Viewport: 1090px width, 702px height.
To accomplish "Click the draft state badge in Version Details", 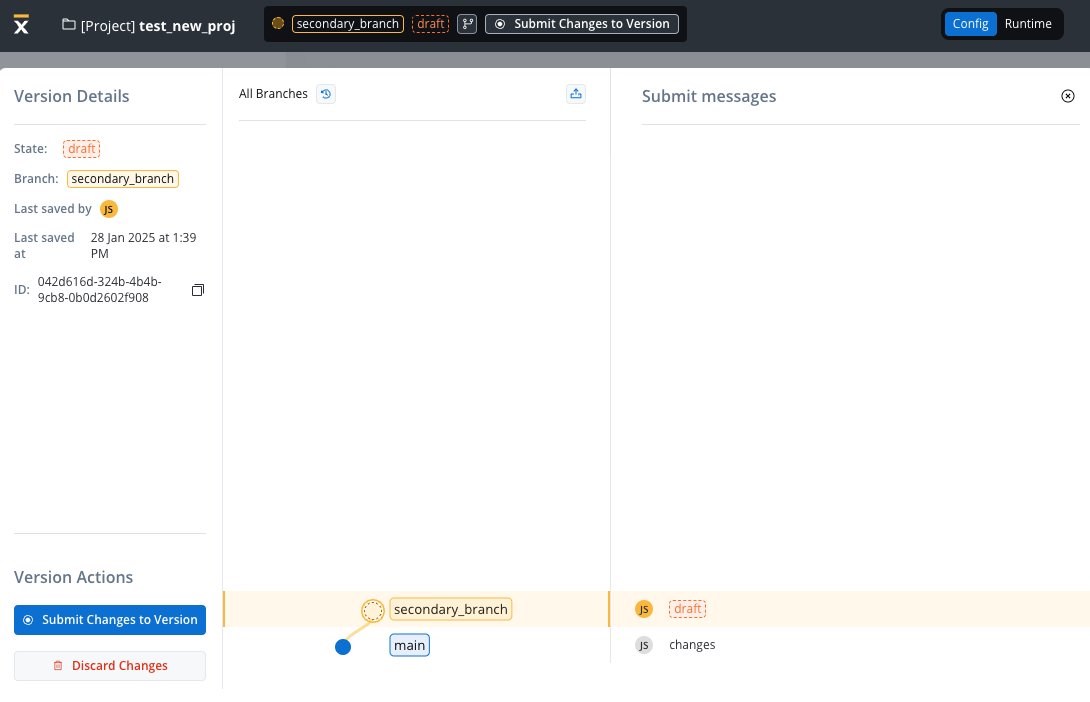I will tap(81, 149).
